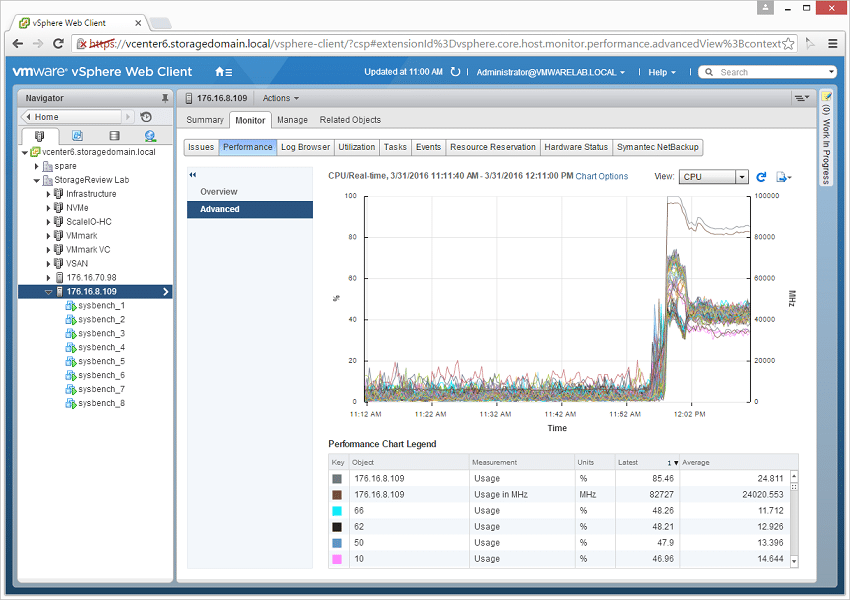Image resolution: width=850 pixels, height=600 pixels.
Task: Select the Issues sub-tab
Action: tap(201, 147)
